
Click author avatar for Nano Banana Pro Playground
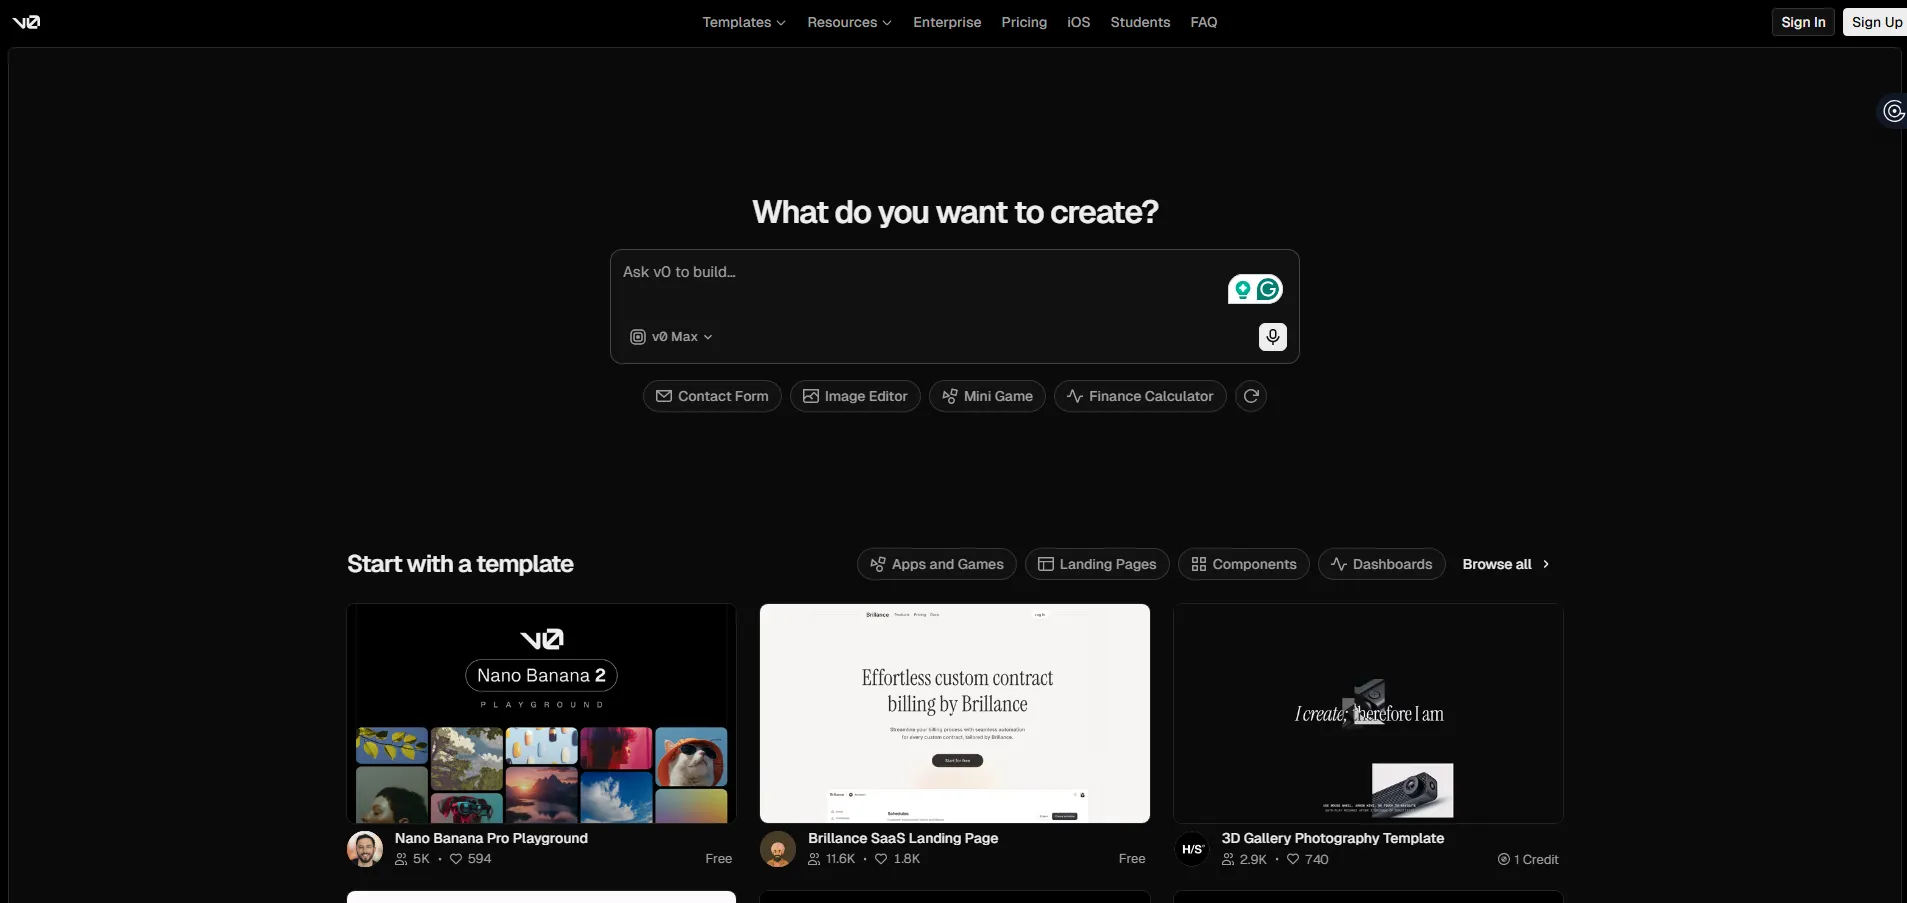(x=364, y=849)
